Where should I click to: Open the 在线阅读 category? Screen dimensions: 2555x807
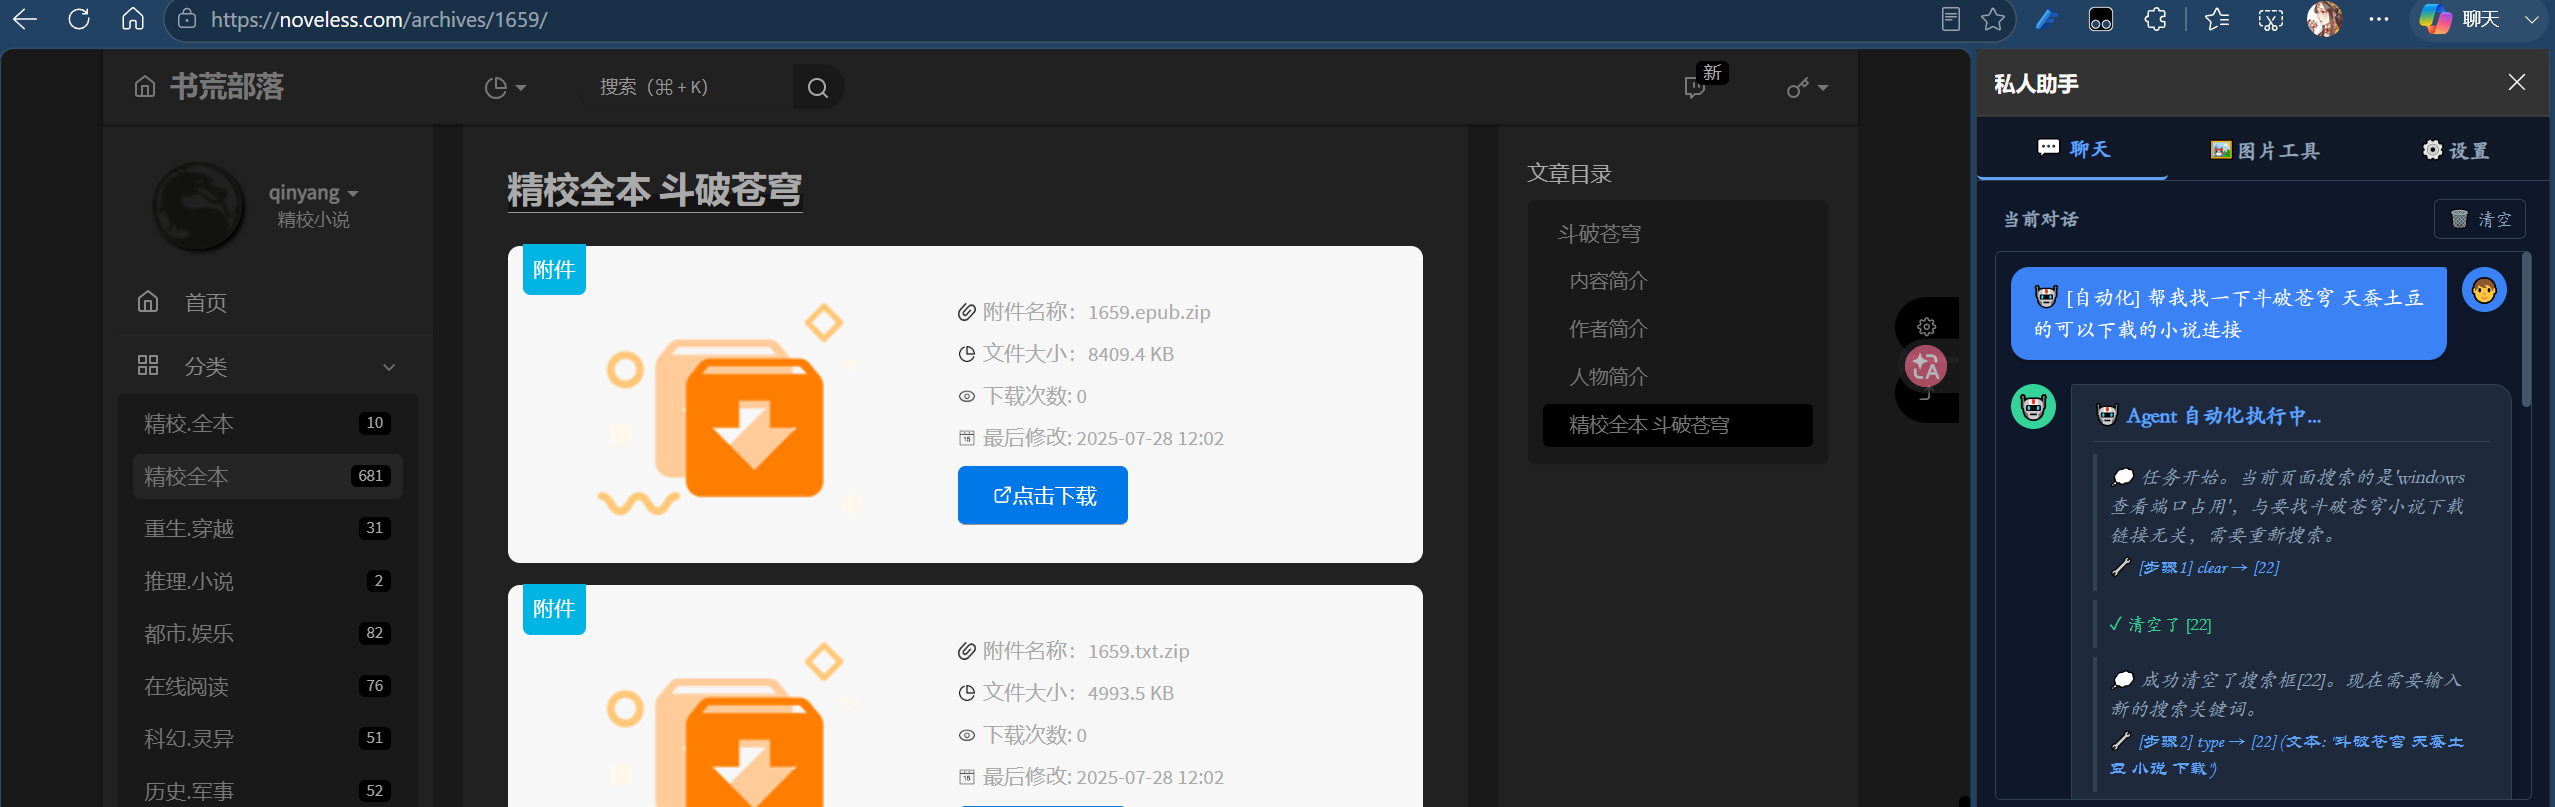tap(267, 686)
